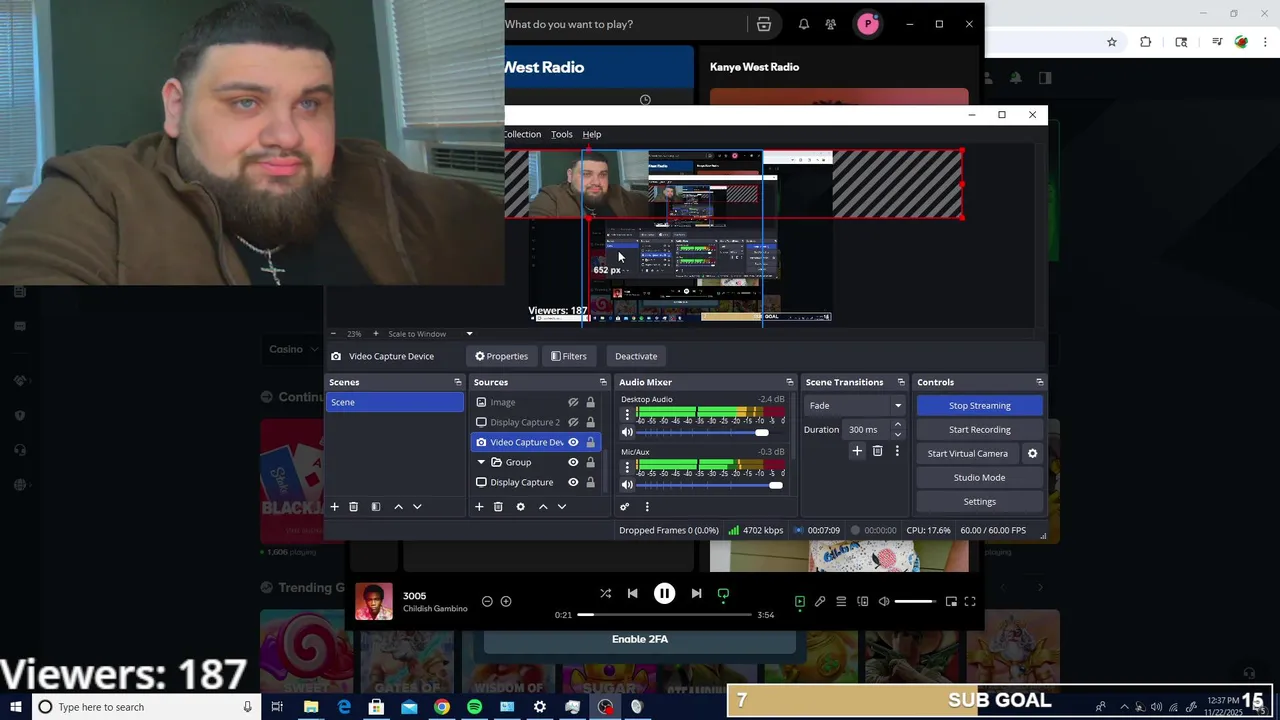Click Start Recording button

tap(980, 429)
